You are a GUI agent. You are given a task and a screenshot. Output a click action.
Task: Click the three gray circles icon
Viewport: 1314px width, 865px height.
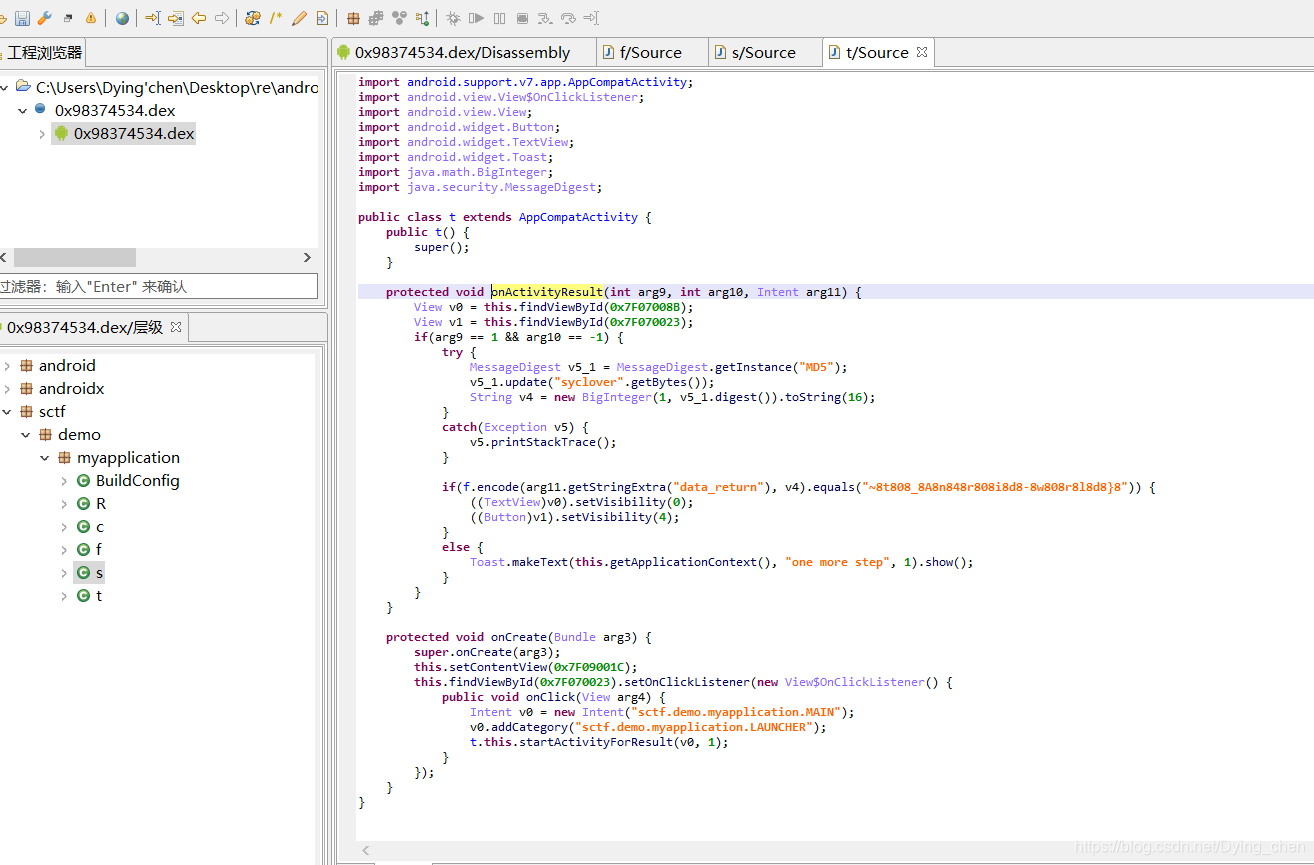[399, 18]
